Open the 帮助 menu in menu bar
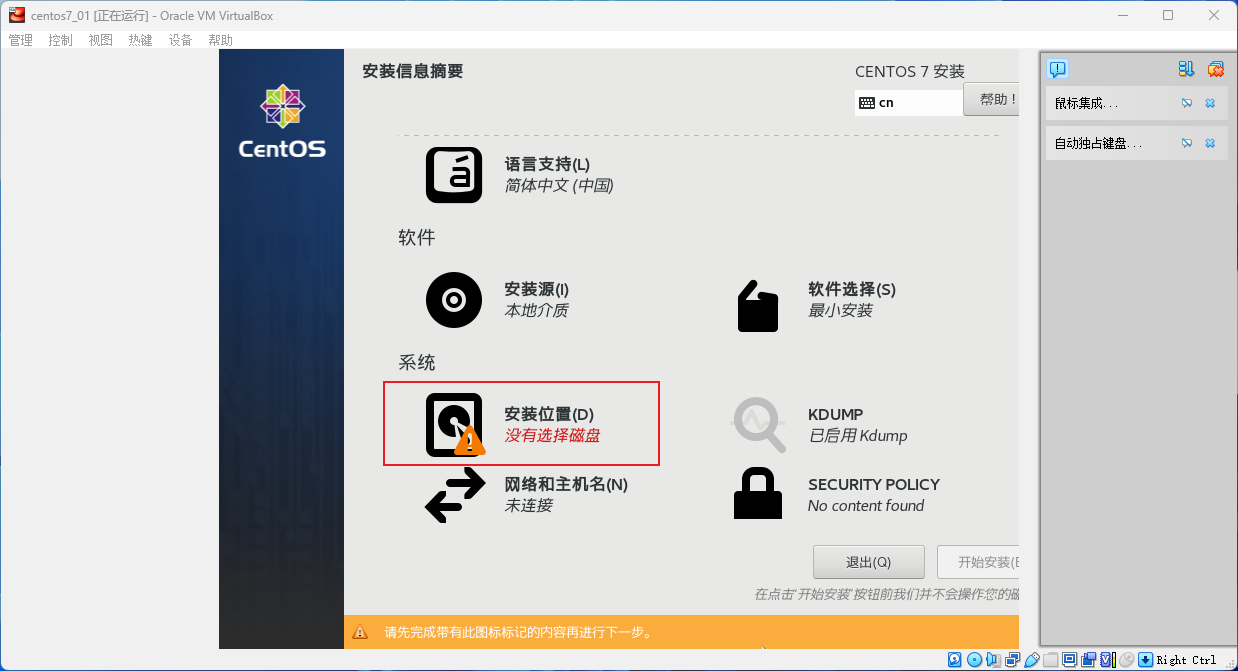The image size is (1238, 671). (220, 40)
